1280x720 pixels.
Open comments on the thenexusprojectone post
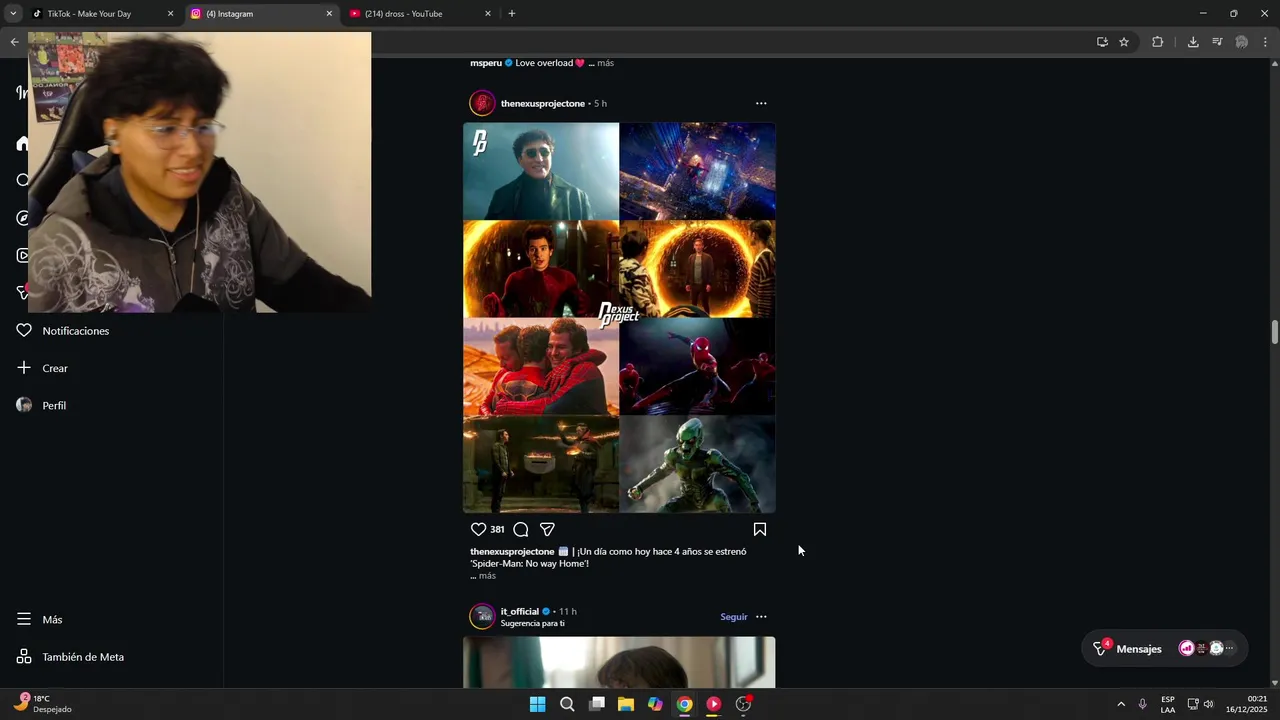521,529
